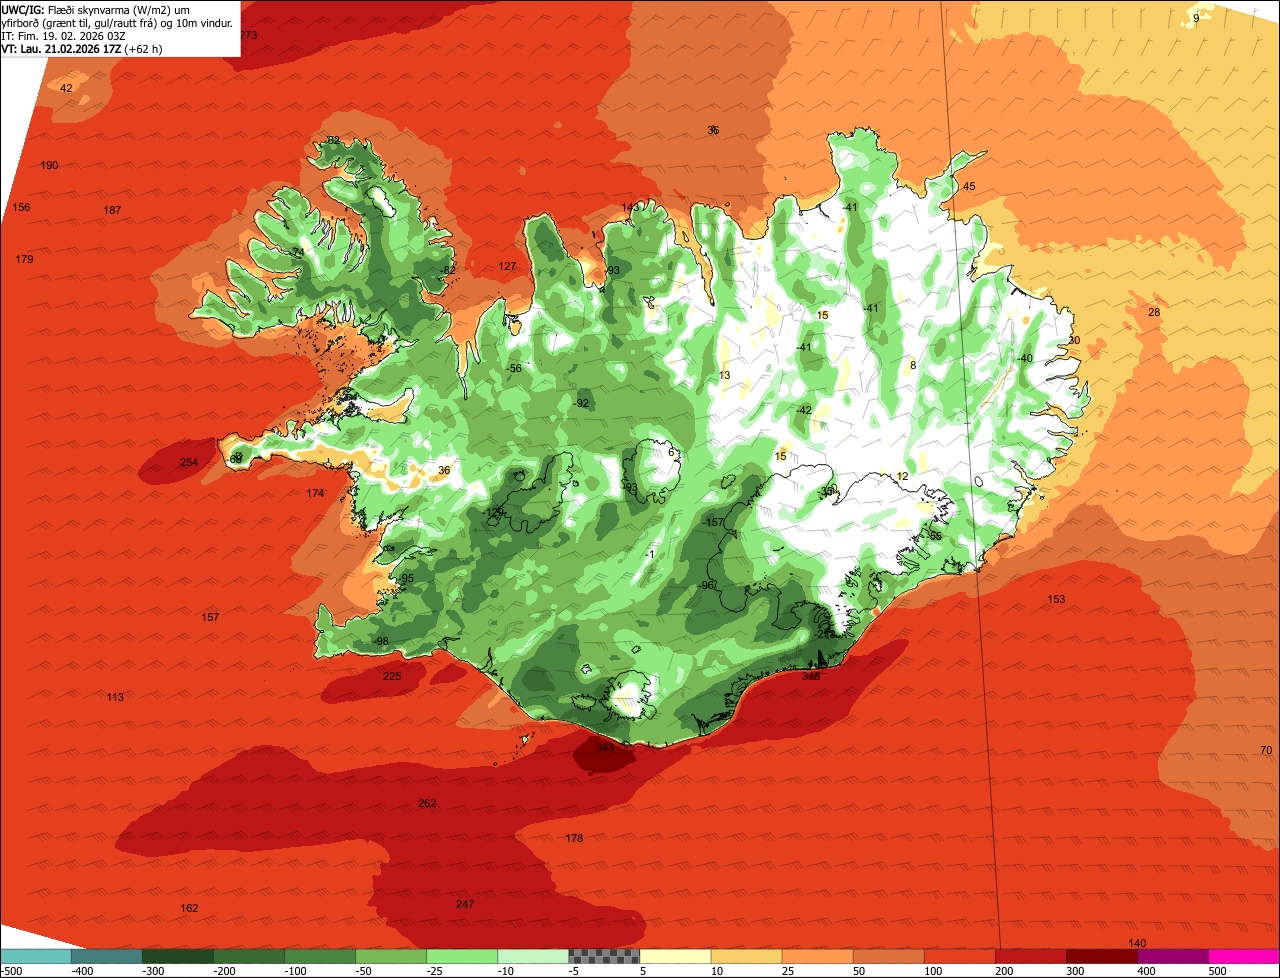Click the map value 127
Viewport: 1280px width, 978px height.
point(507,266)
